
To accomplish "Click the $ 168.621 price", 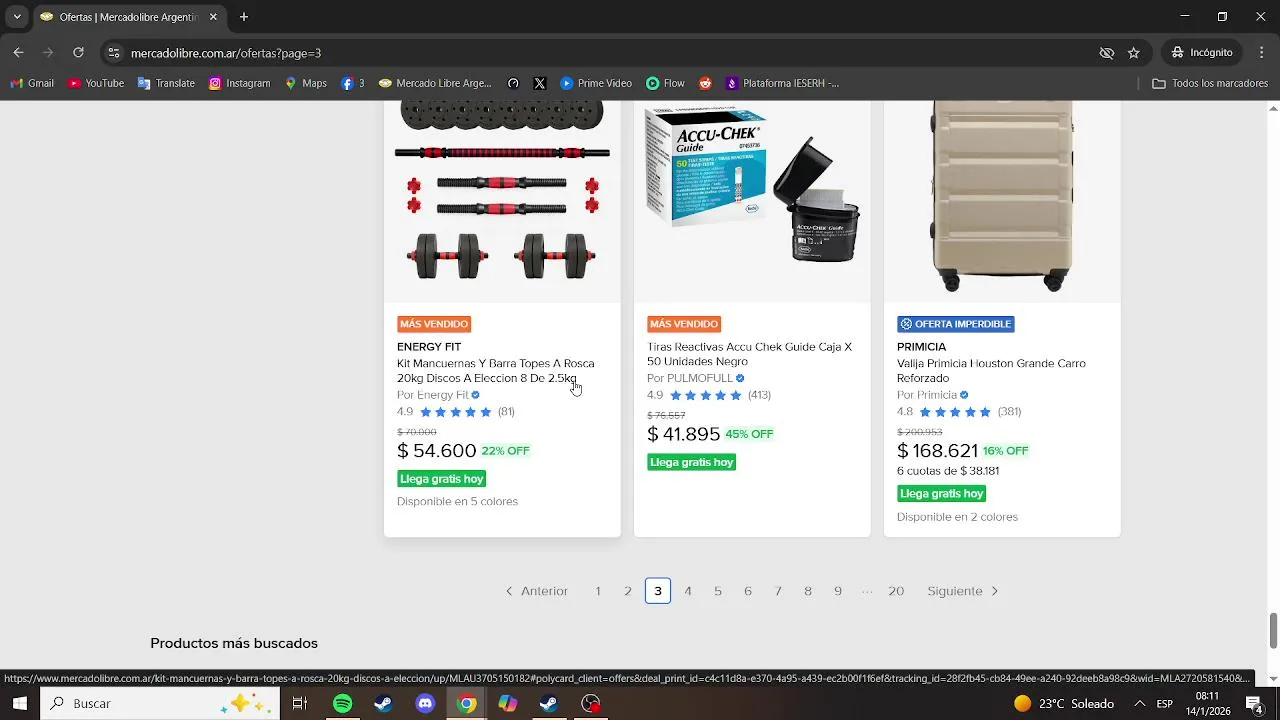I will pyautogui.click(x=937, y=451).
